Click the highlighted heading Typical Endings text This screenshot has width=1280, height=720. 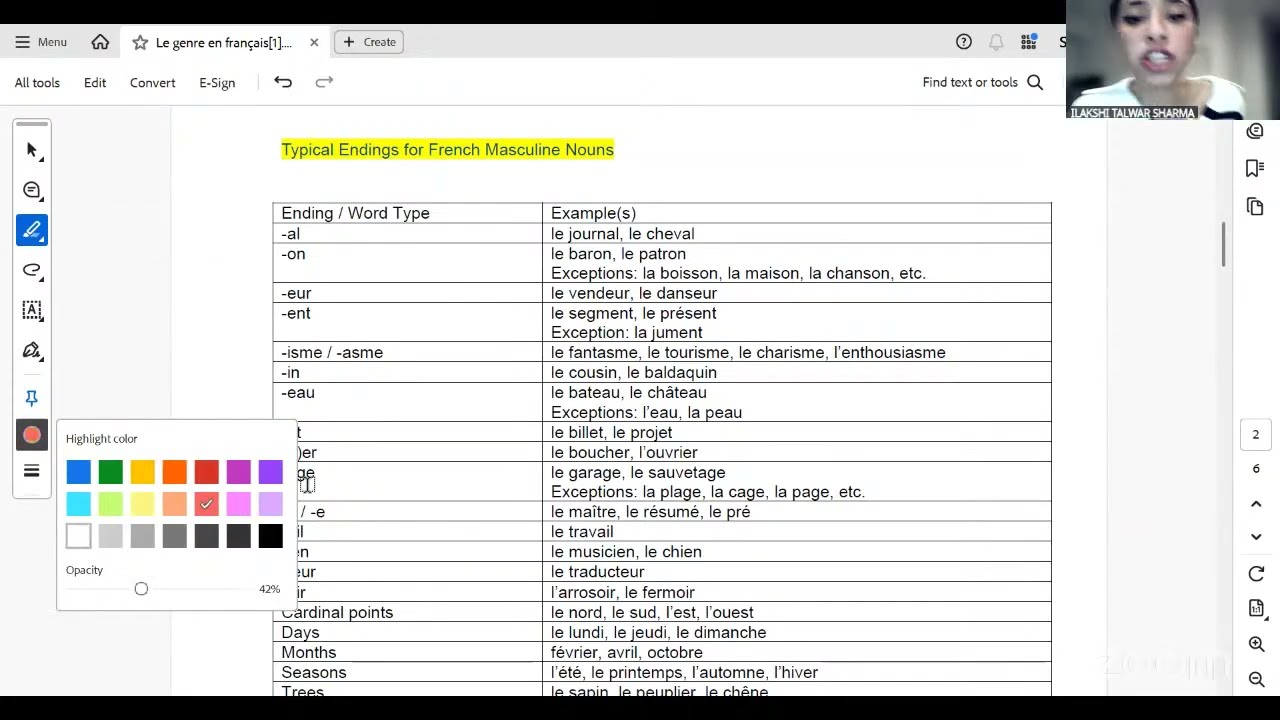[x=447, y=150]
